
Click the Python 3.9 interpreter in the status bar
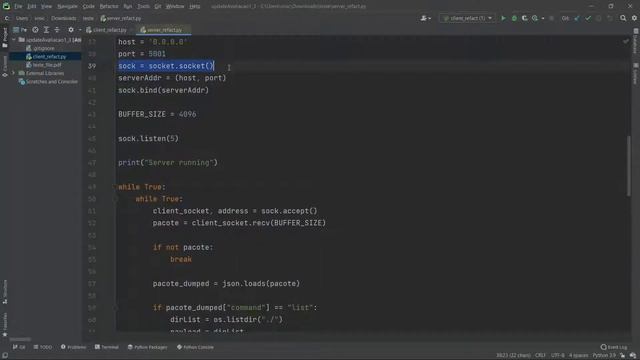click(x=604, y=356)
